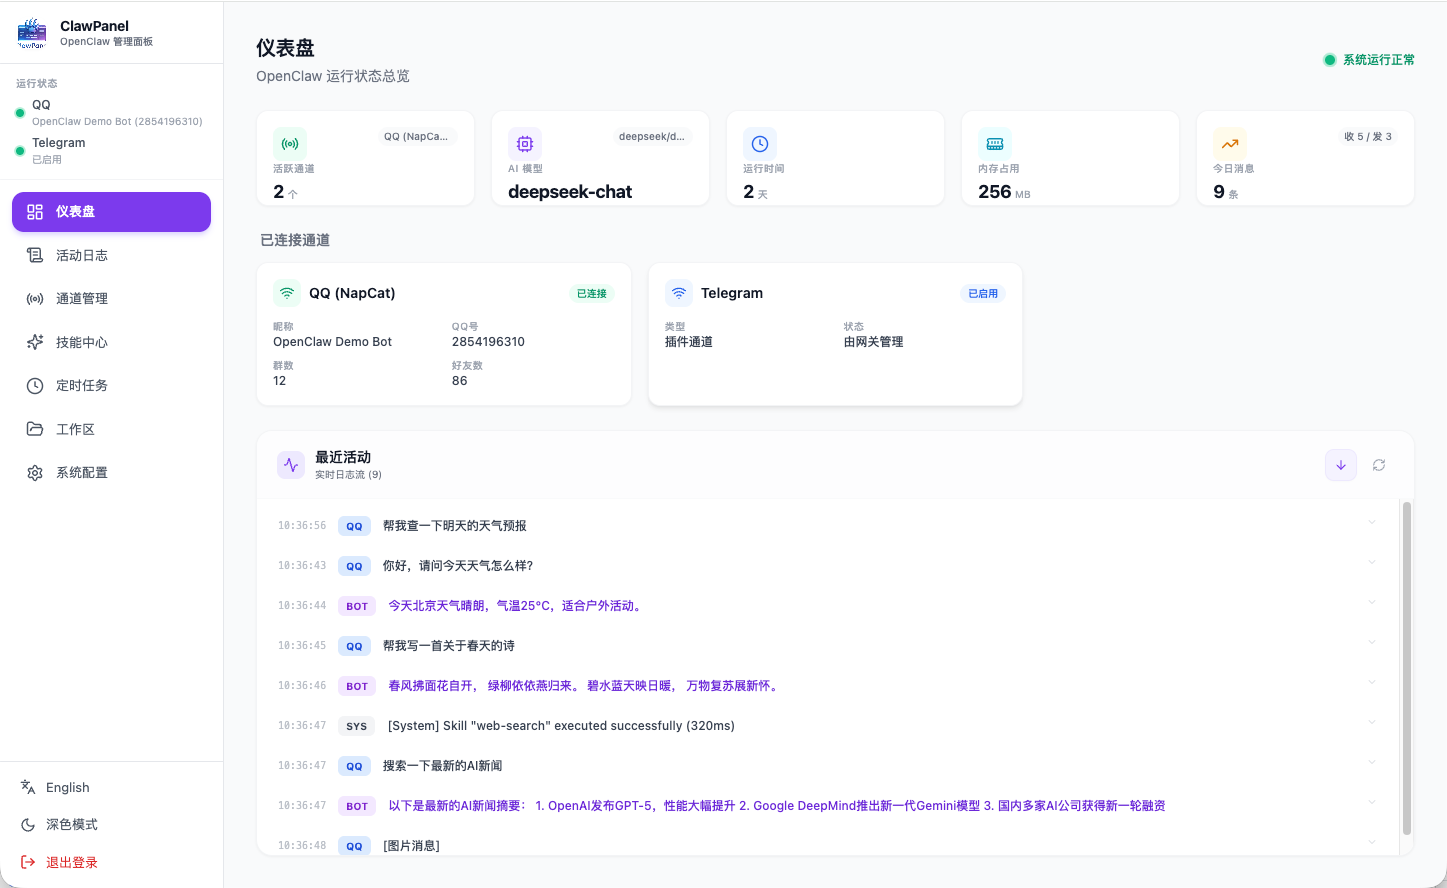
Task: Click the uptime clock icon
Action: pos(760,144)
